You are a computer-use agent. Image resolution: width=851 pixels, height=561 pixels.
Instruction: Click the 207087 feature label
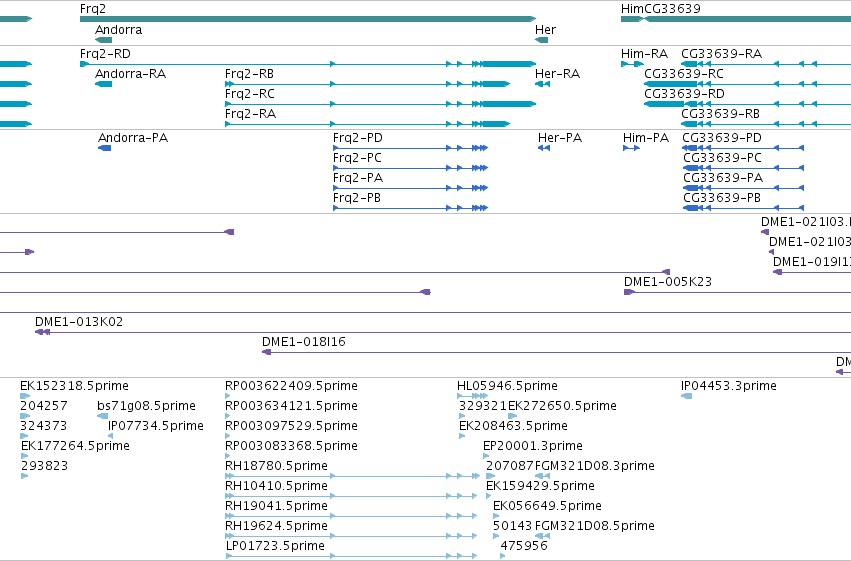(x=510, y=466)
